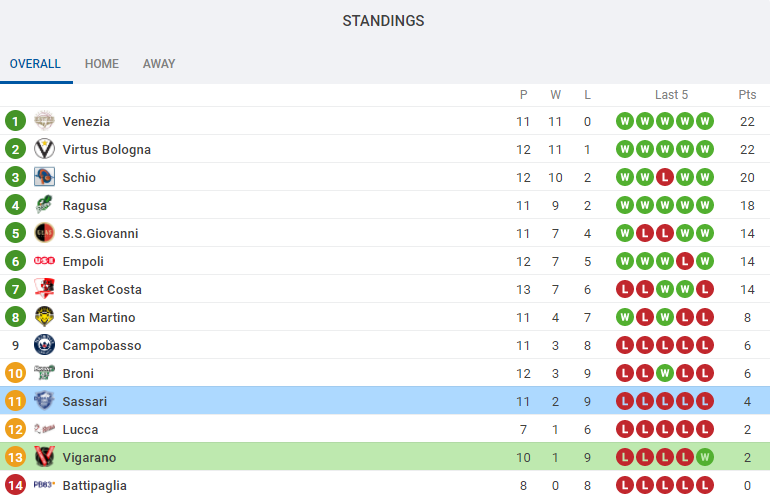Screen dimensions: 775x504
Task: Click the Basket Costa team logo
Action: click(x=44, y=289)
